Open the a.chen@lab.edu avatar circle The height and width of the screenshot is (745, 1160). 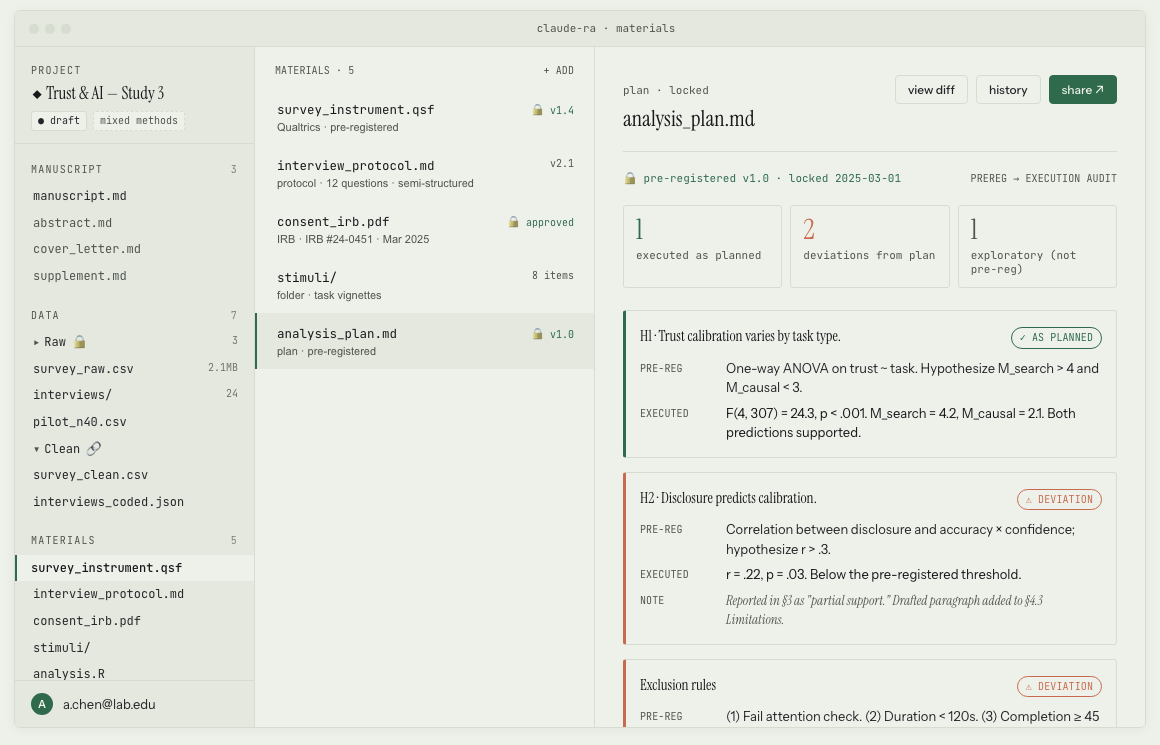[41, 704]
